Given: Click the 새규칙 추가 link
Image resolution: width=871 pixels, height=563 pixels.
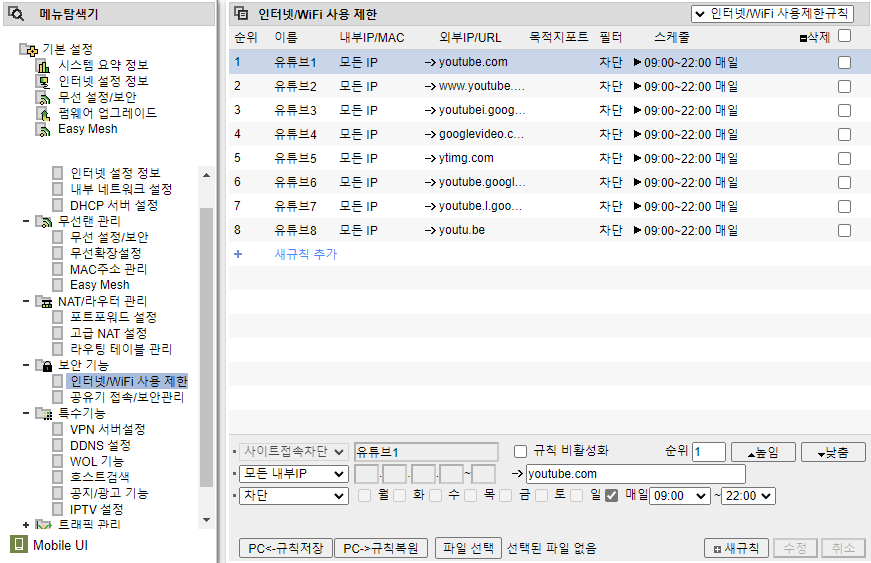Looking at the screenshot, I should [x=306, y=254].
